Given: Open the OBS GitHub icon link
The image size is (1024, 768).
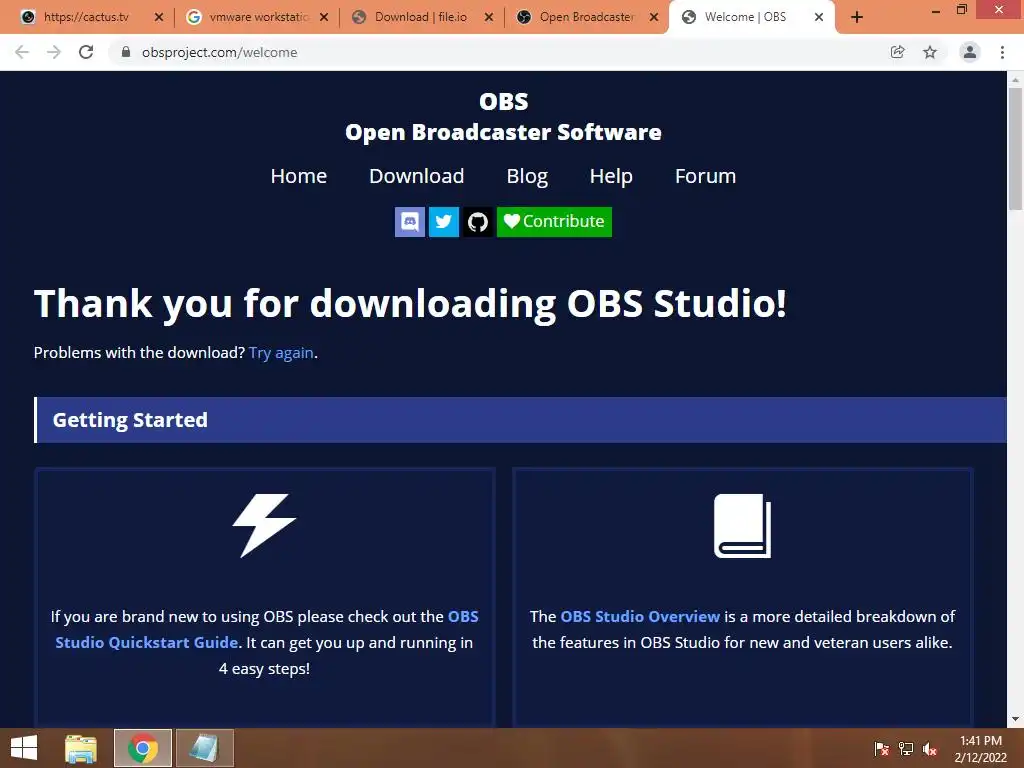Looking at the screenshot, I should (478, 222).
